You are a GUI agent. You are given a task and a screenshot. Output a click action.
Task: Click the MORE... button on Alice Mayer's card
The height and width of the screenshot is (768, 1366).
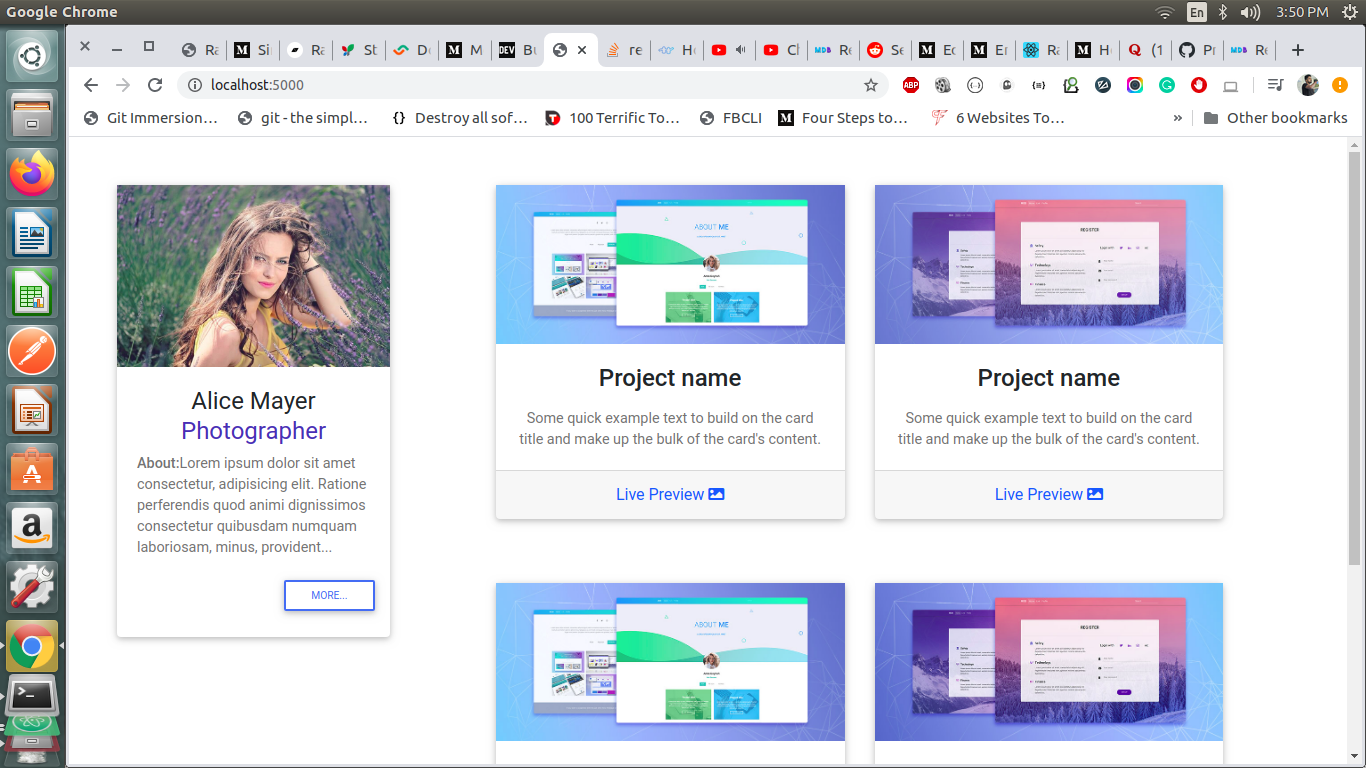tap(329, 595)
